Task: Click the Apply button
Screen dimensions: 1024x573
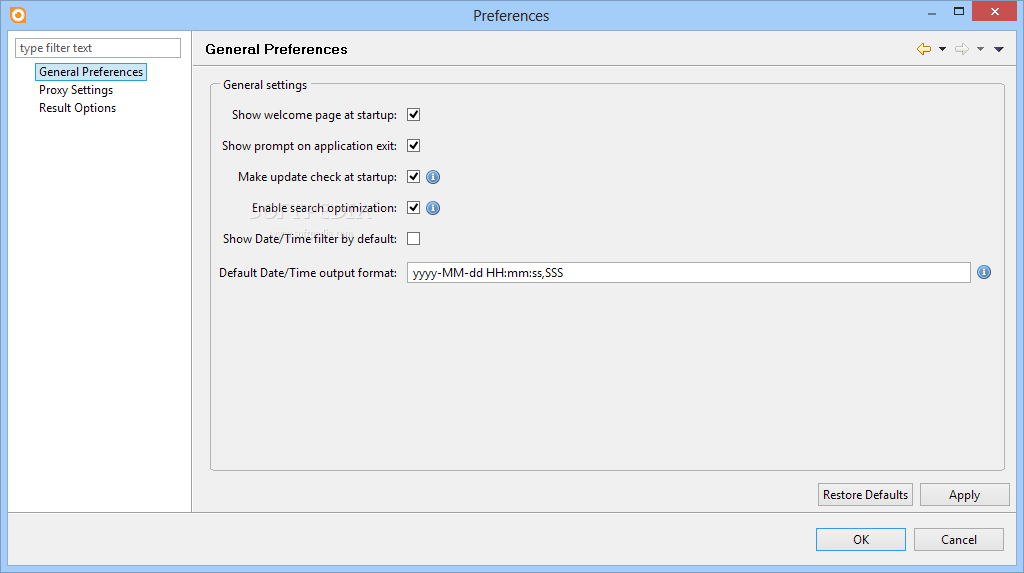Action: (965, 495)
